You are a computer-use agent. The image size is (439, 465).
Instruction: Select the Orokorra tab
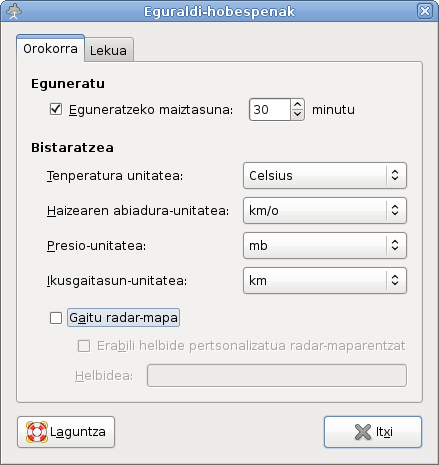(50, 48)
